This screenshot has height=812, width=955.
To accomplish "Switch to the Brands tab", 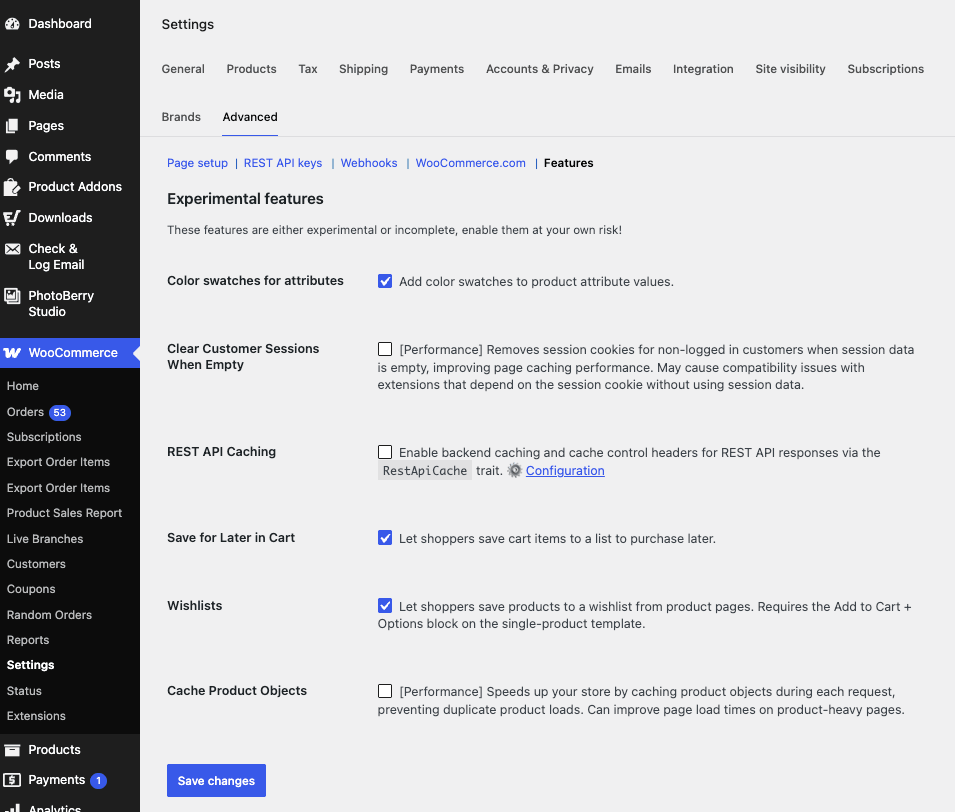I will [x=181, y=117].
